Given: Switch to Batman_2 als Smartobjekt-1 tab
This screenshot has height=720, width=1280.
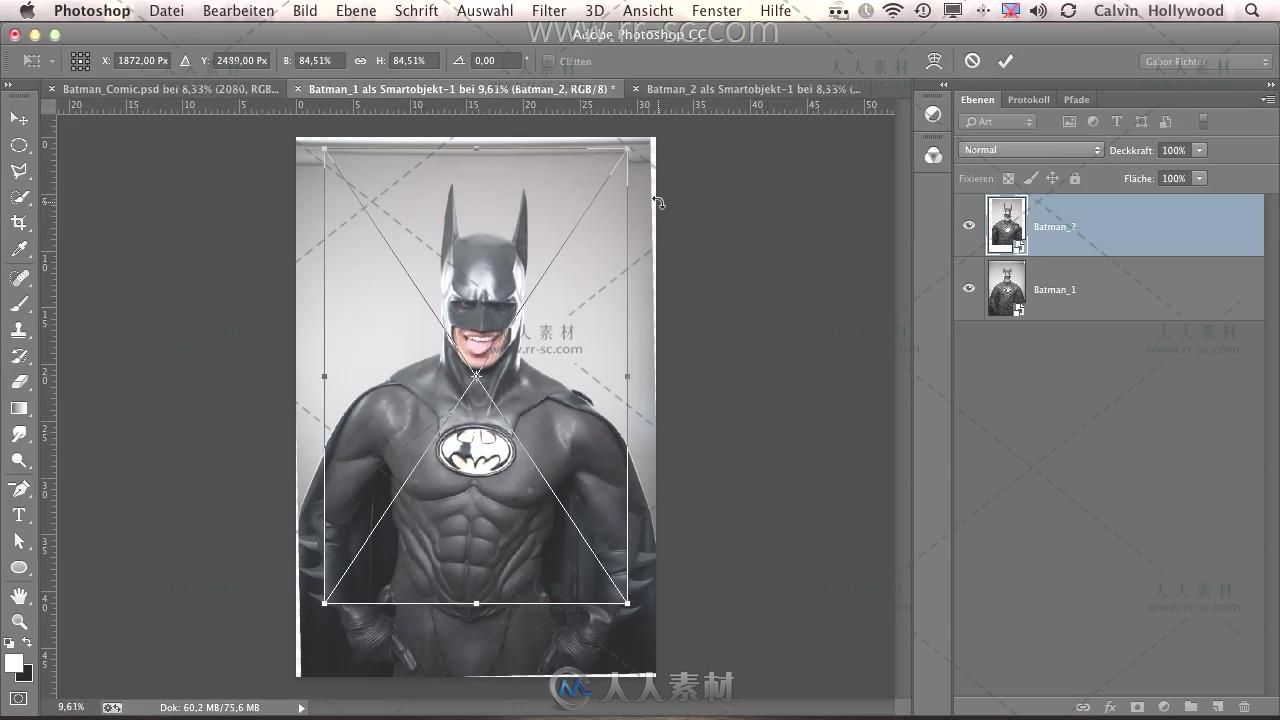Looking at the screenshot, I should pyautogui.click(x=753, y=89).
